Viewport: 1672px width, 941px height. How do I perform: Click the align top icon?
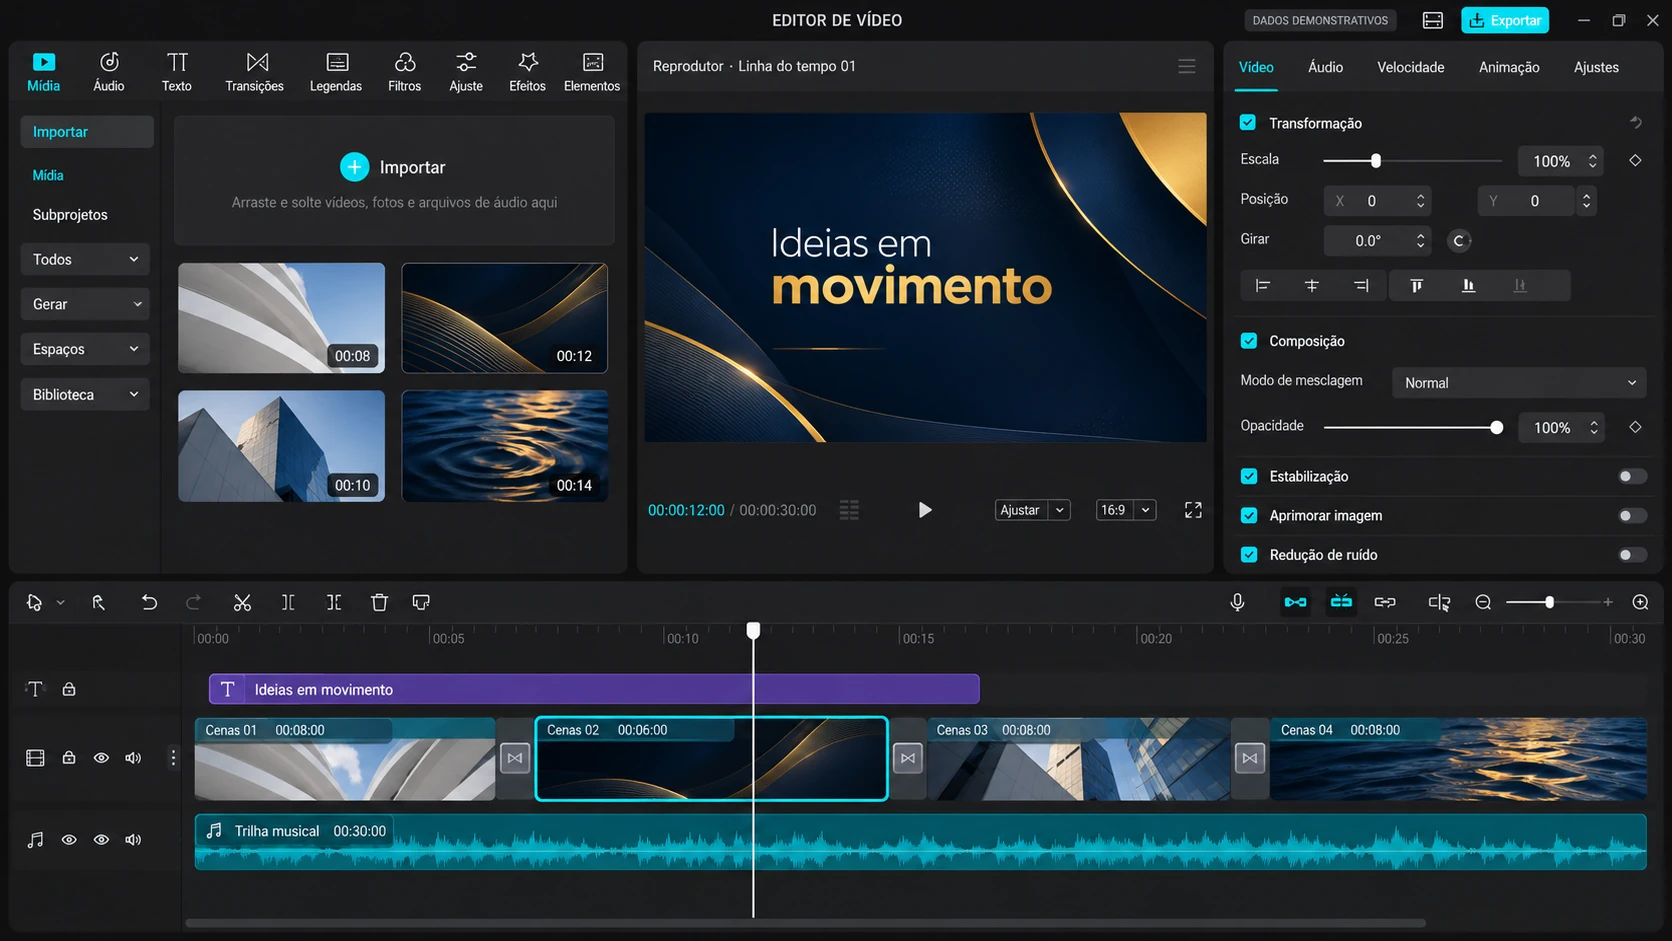pos(1416,286)
